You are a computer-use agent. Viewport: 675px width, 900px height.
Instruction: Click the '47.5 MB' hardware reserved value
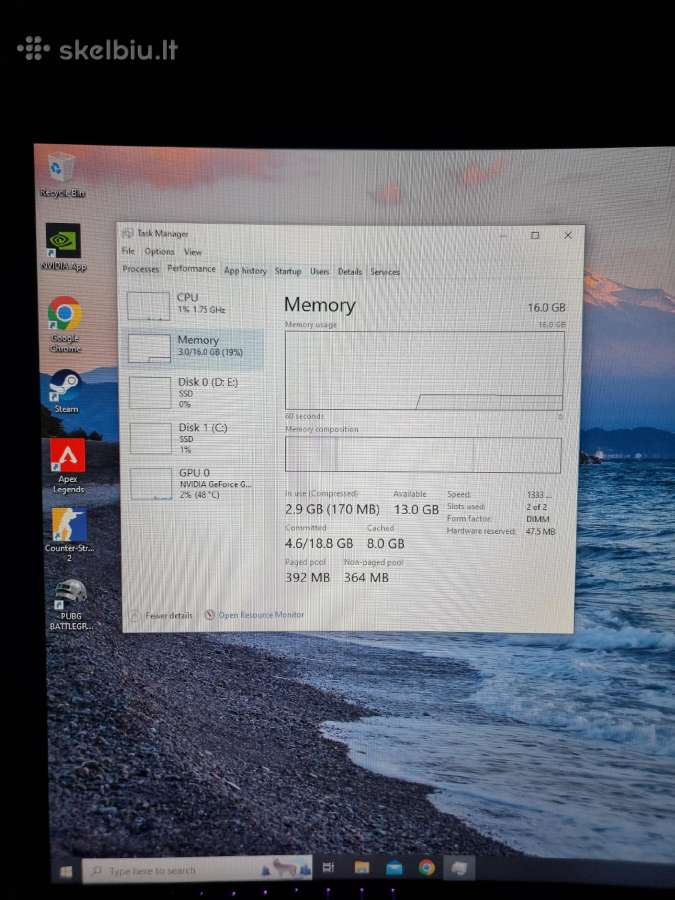(x=541, y=532)
